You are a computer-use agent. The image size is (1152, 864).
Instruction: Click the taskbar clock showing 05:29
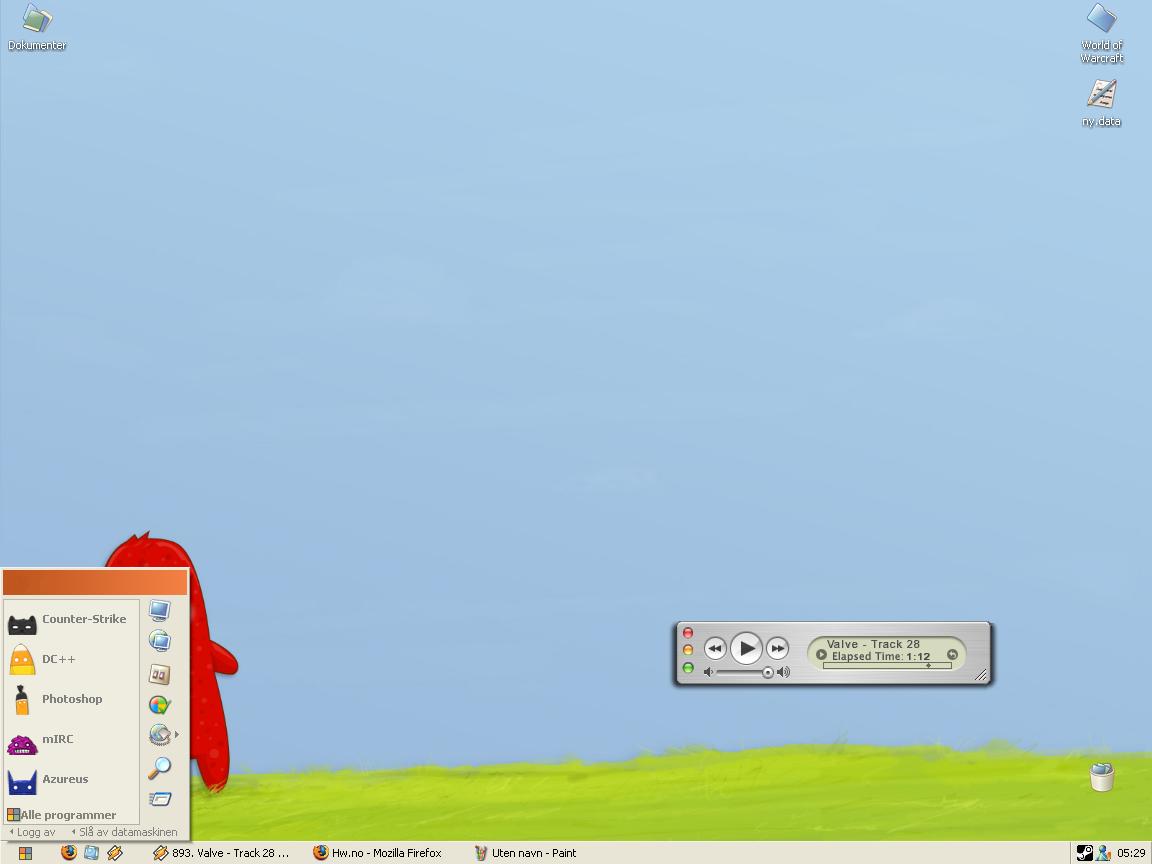[1131, 853]
